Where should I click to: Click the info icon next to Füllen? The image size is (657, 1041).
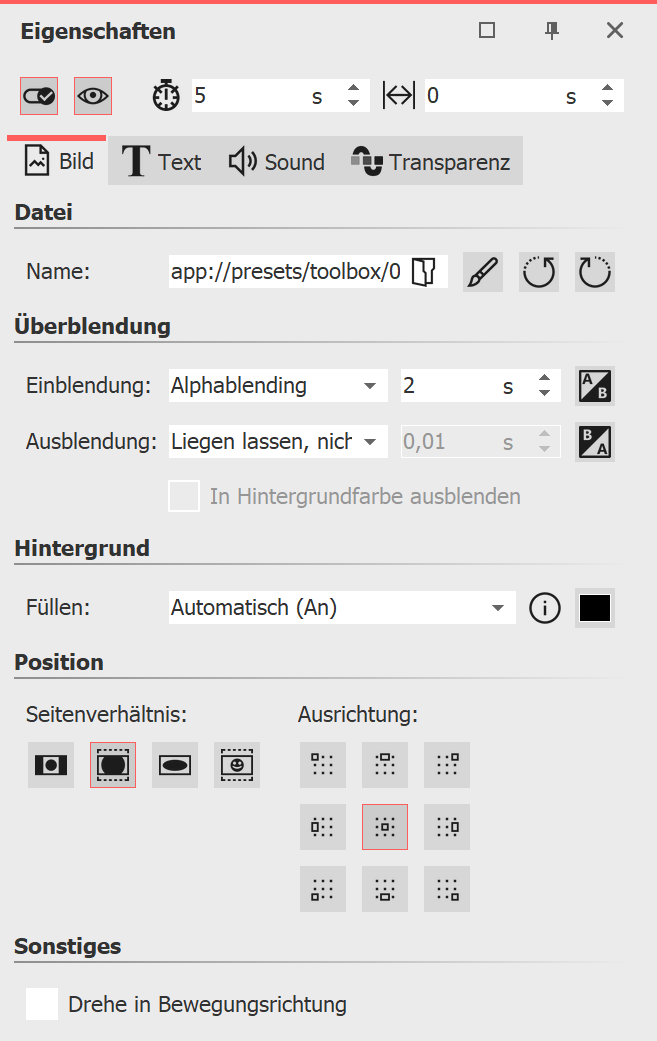[544, 608]
